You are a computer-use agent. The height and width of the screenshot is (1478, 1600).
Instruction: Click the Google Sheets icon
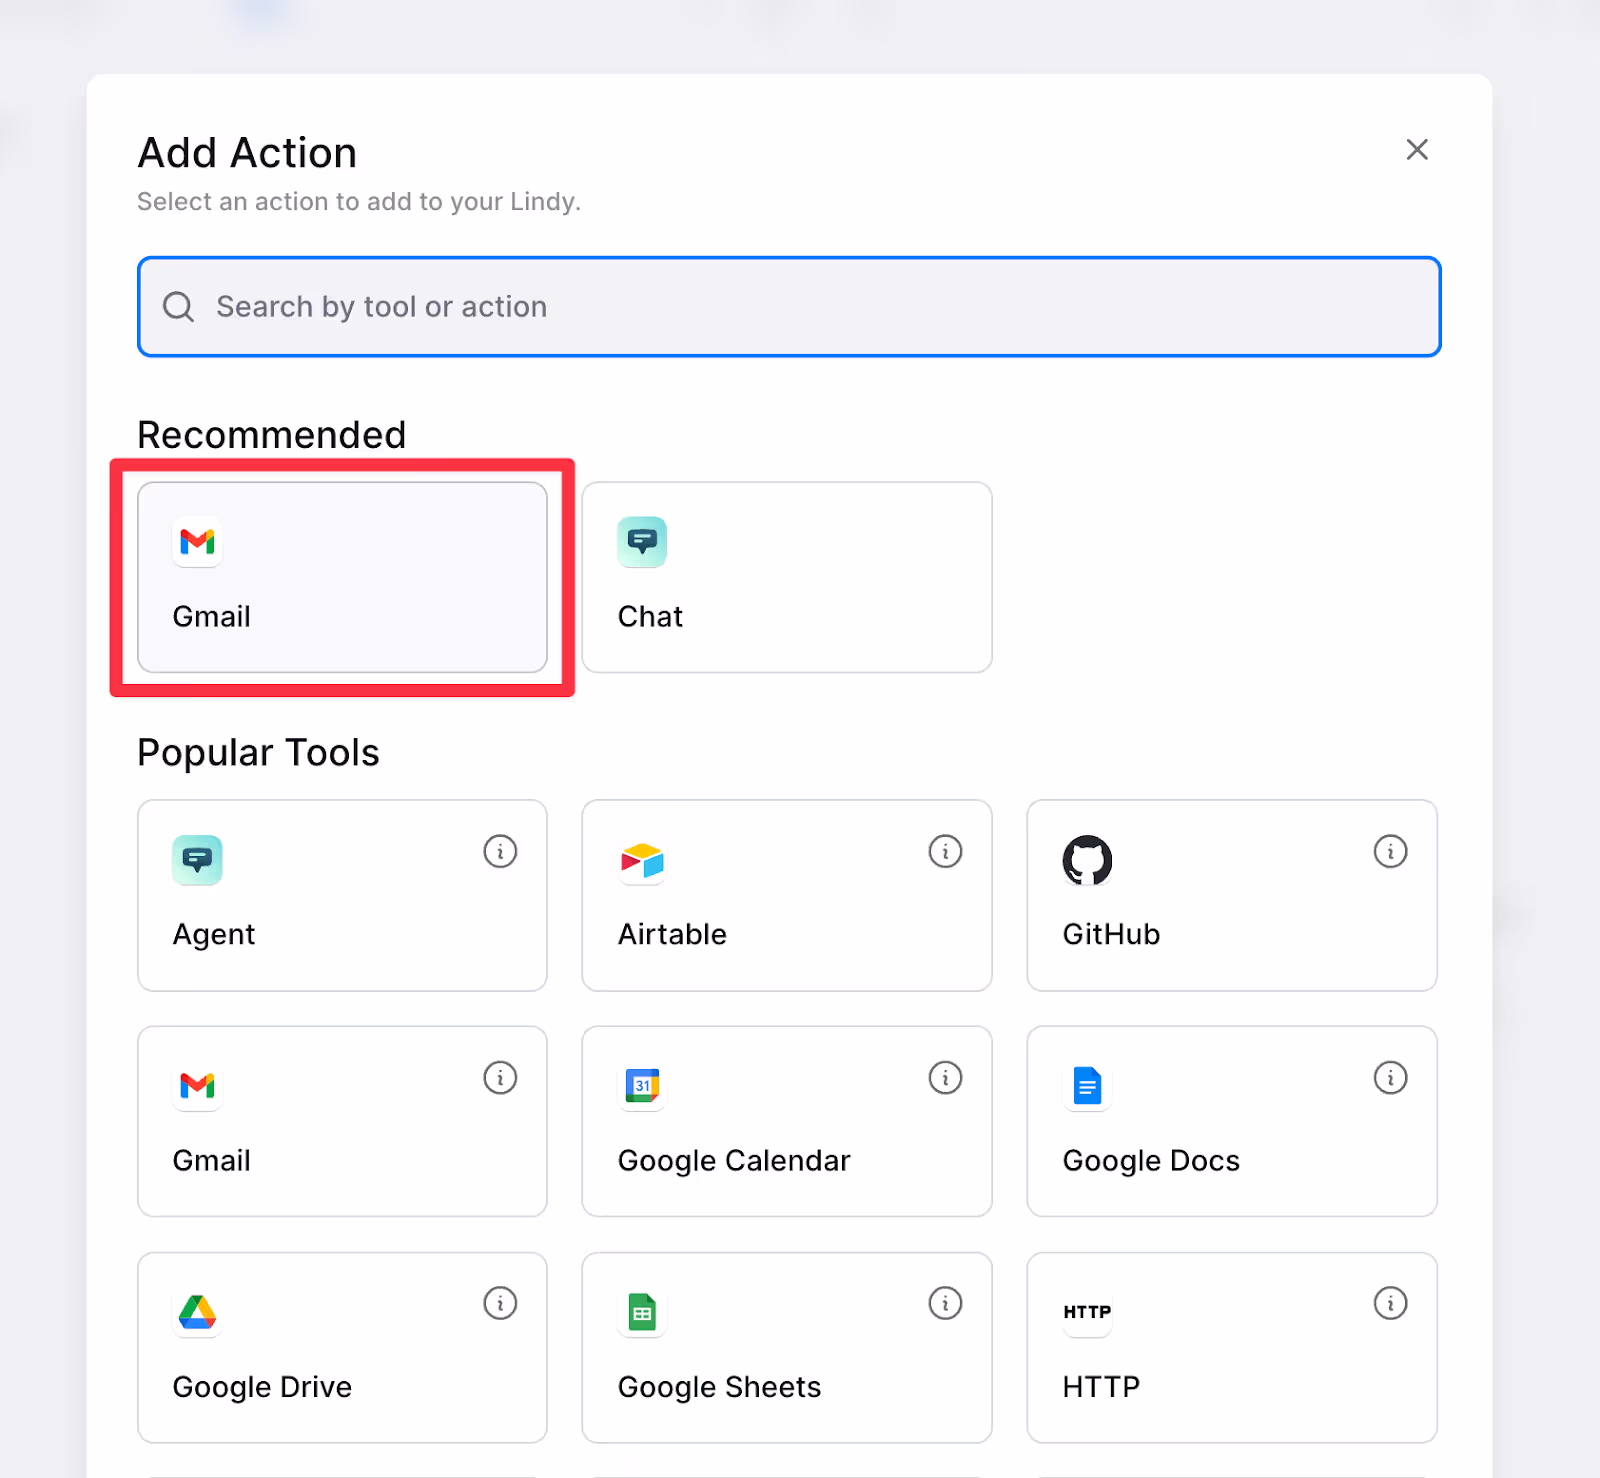pyautogui.click(x=642, y=1312)
